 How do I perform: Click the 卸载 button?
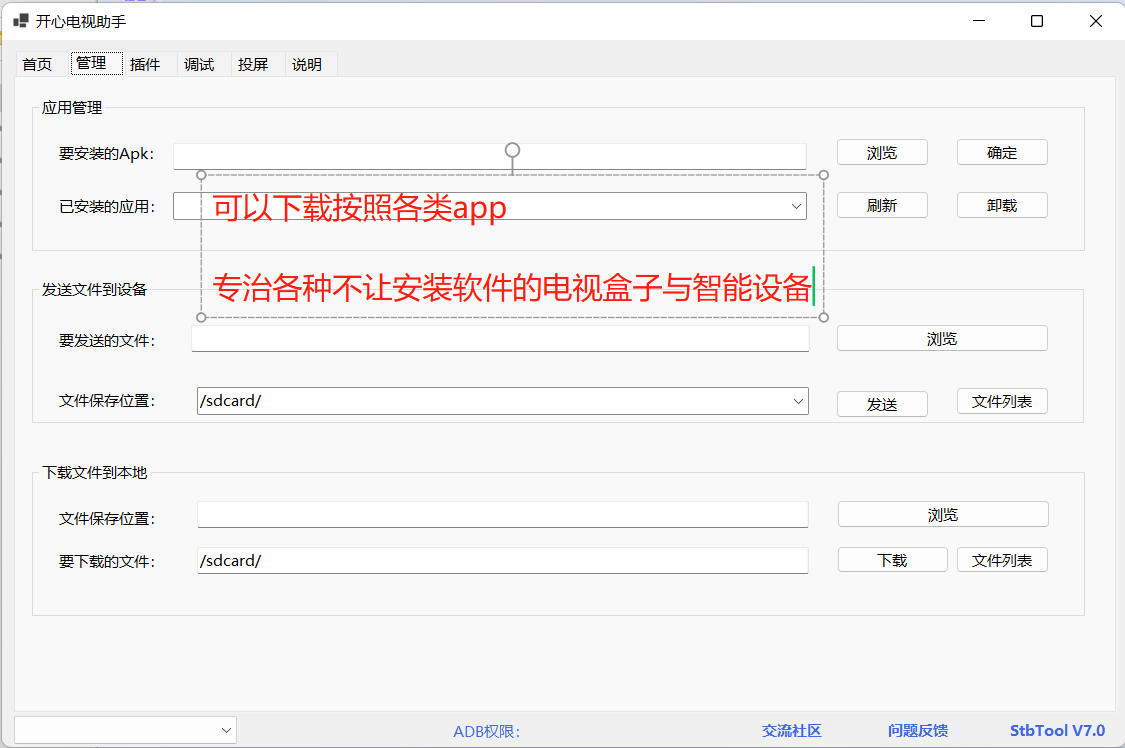coord(1001,205)
